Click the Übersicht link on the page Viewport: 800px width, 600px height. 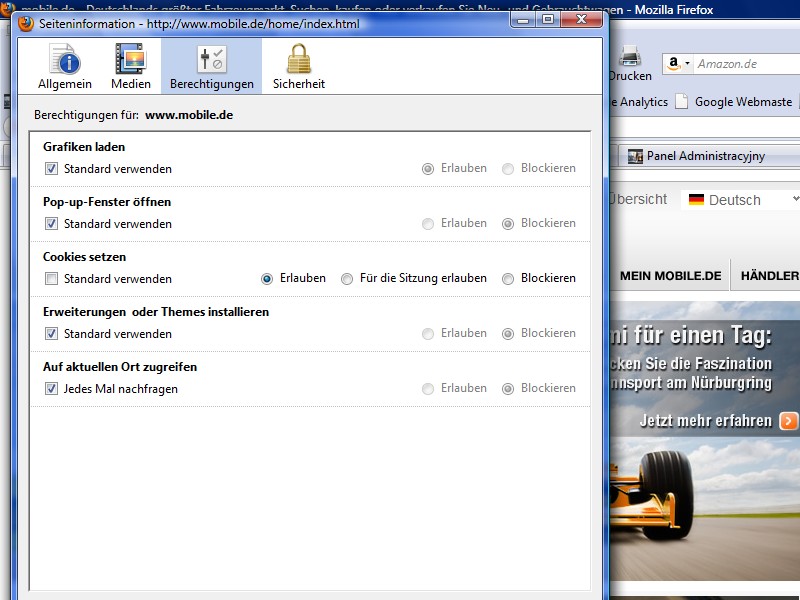[638, 199]
